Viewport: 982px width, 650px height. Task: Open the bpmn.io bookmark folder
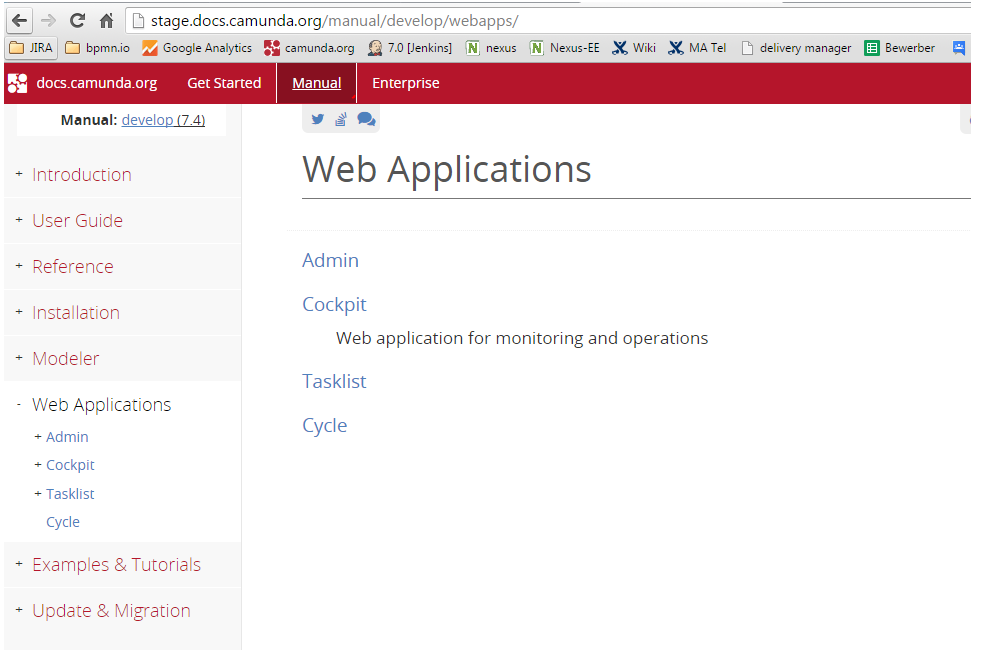[98, 48]
